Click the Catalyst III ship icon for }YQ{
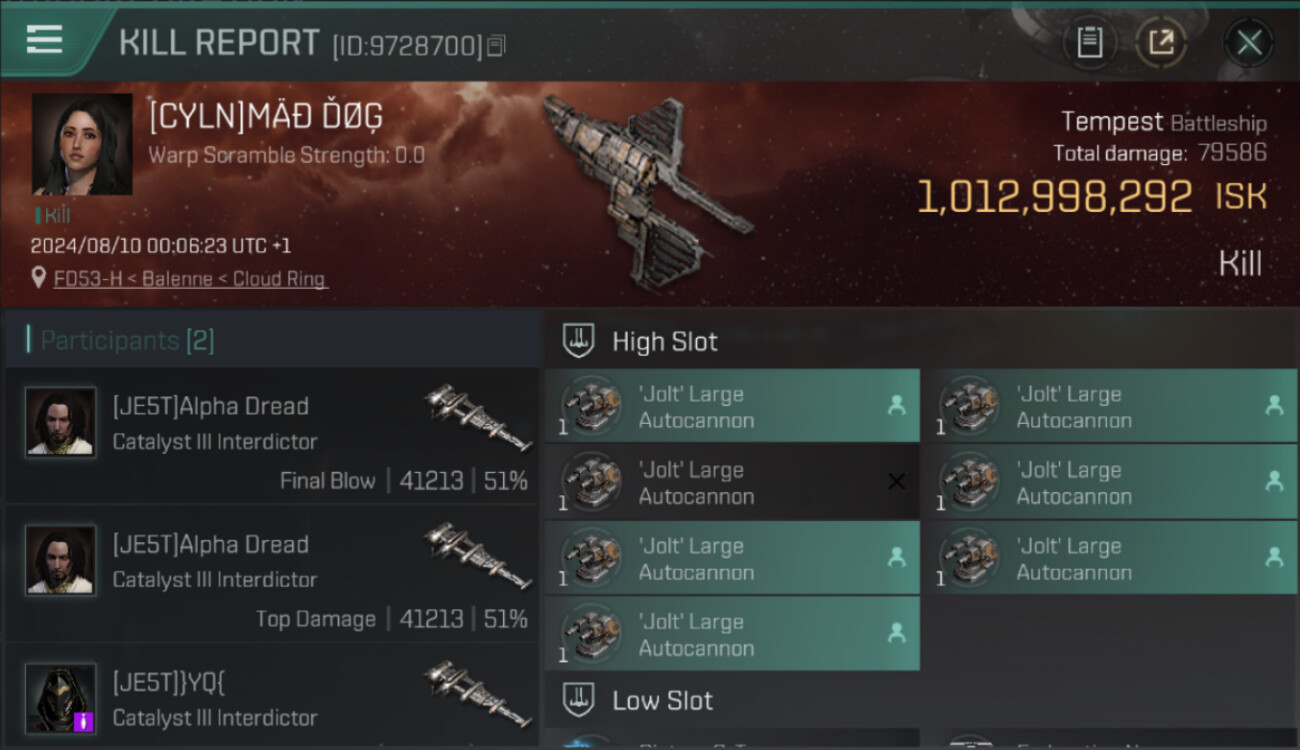Screen dimensions: 1300x750 477,694
